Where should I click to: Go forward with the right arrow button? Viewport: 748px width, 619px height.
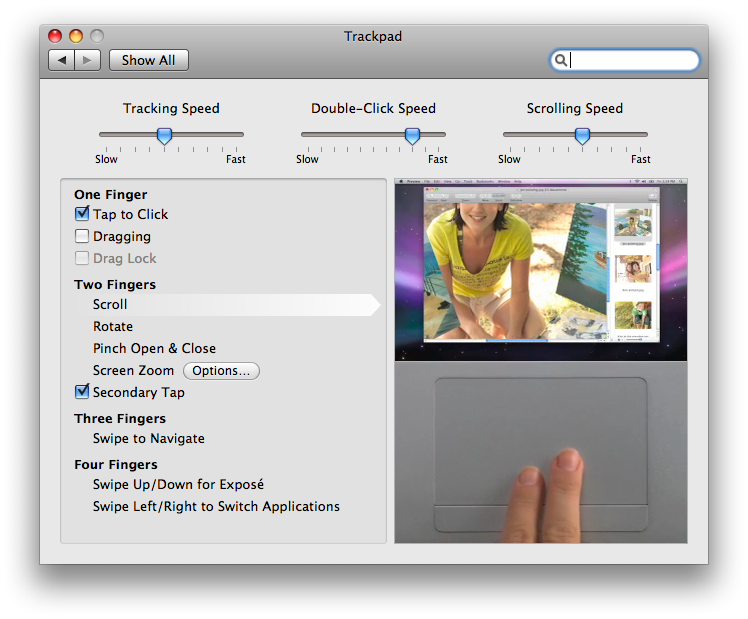click(87, 60)
